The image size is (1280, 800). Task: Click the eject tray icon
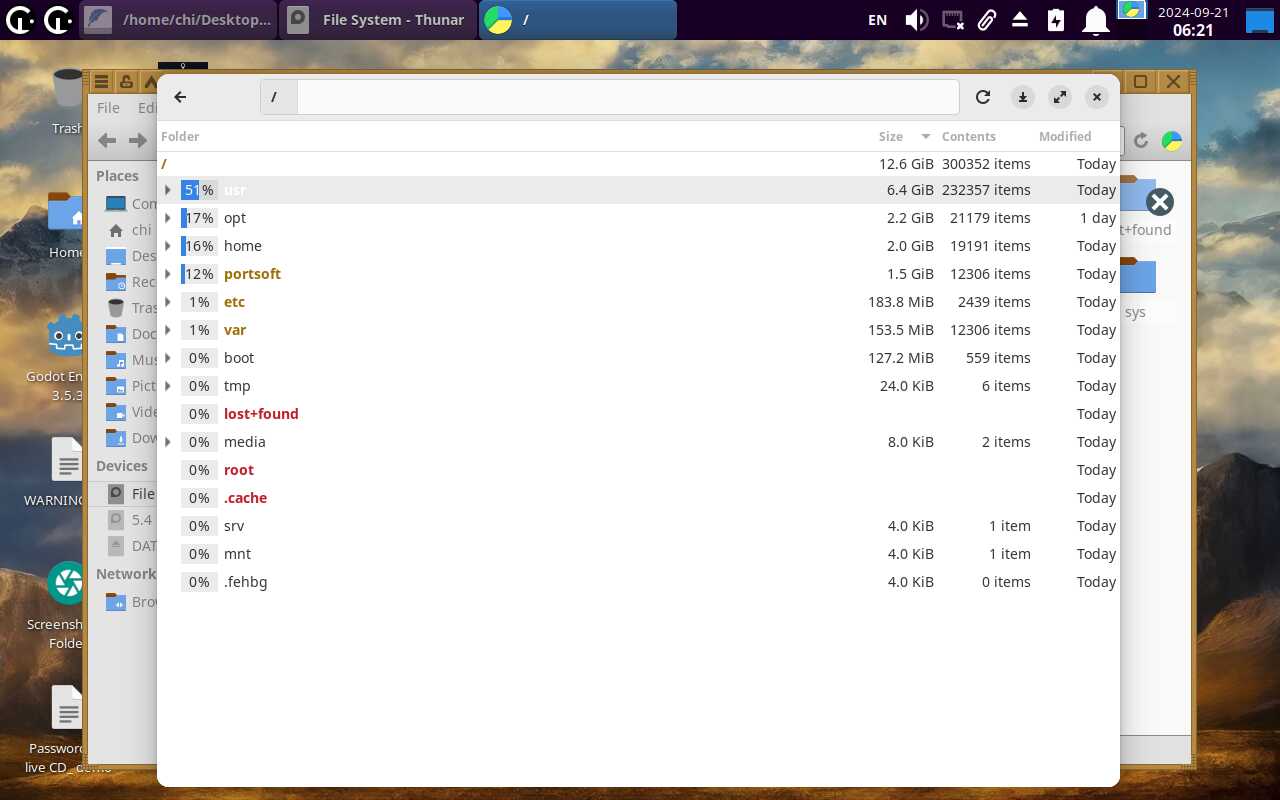[x=1020, y=20]
